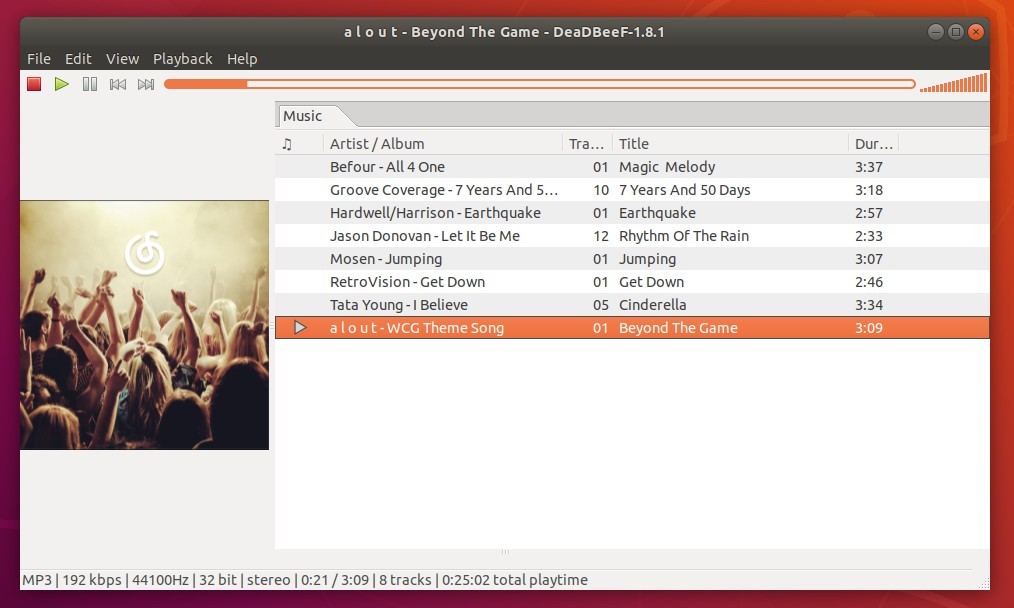Skip to previous track with the rewind icon
Screen dimensions: 1014x608
[x=117, y=84]
